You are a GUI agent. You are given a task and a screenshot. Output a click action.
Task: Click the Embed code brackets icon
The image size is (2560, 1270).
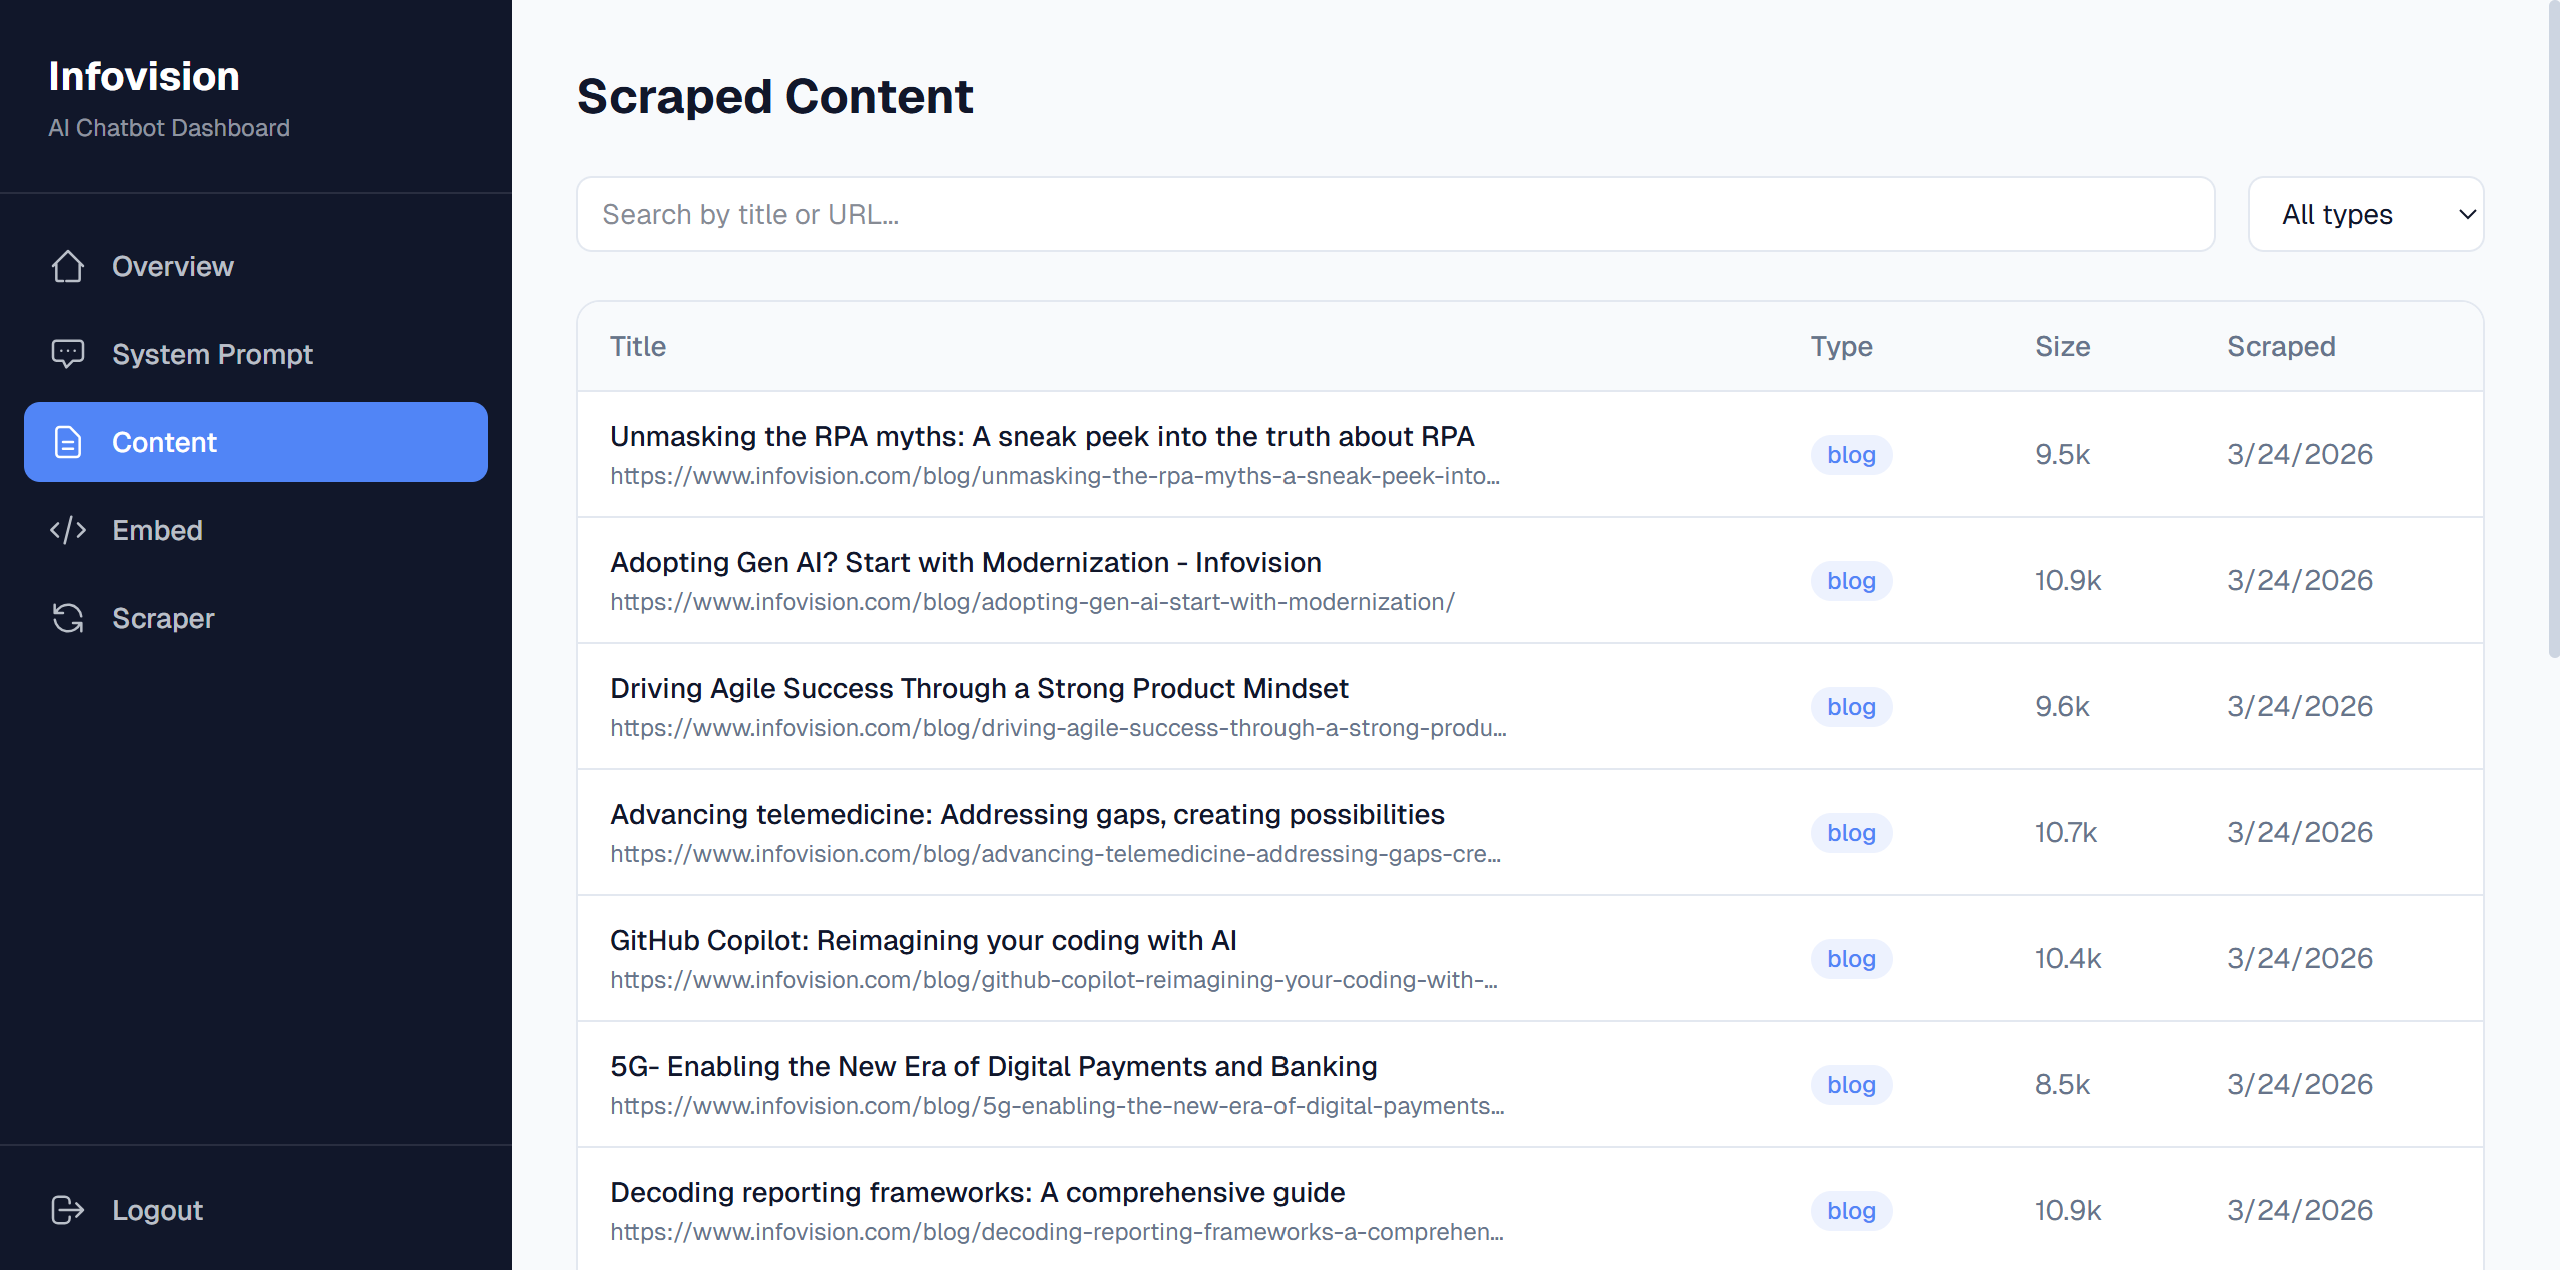[68, 530]
